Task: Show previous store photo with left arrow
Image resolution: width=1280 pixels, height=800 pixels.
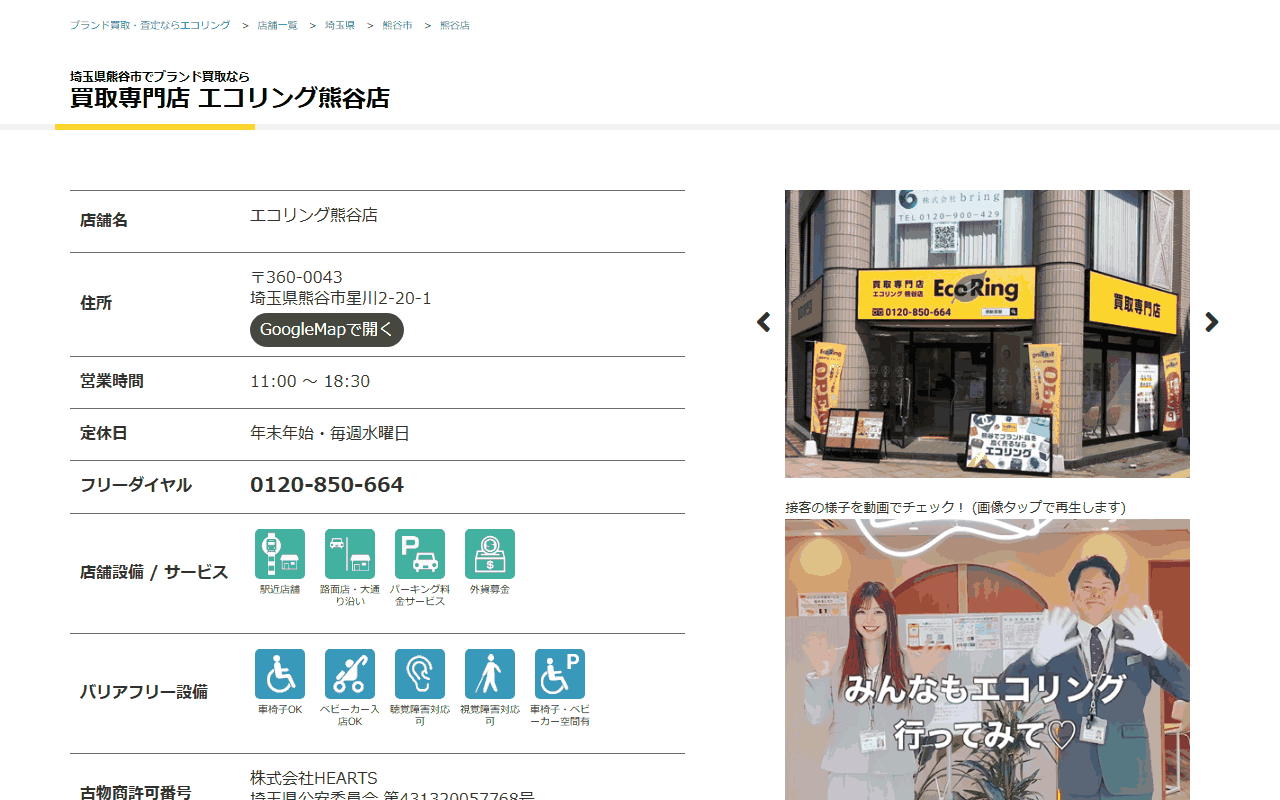Action: pyautogui.click(x=764, y=322)
